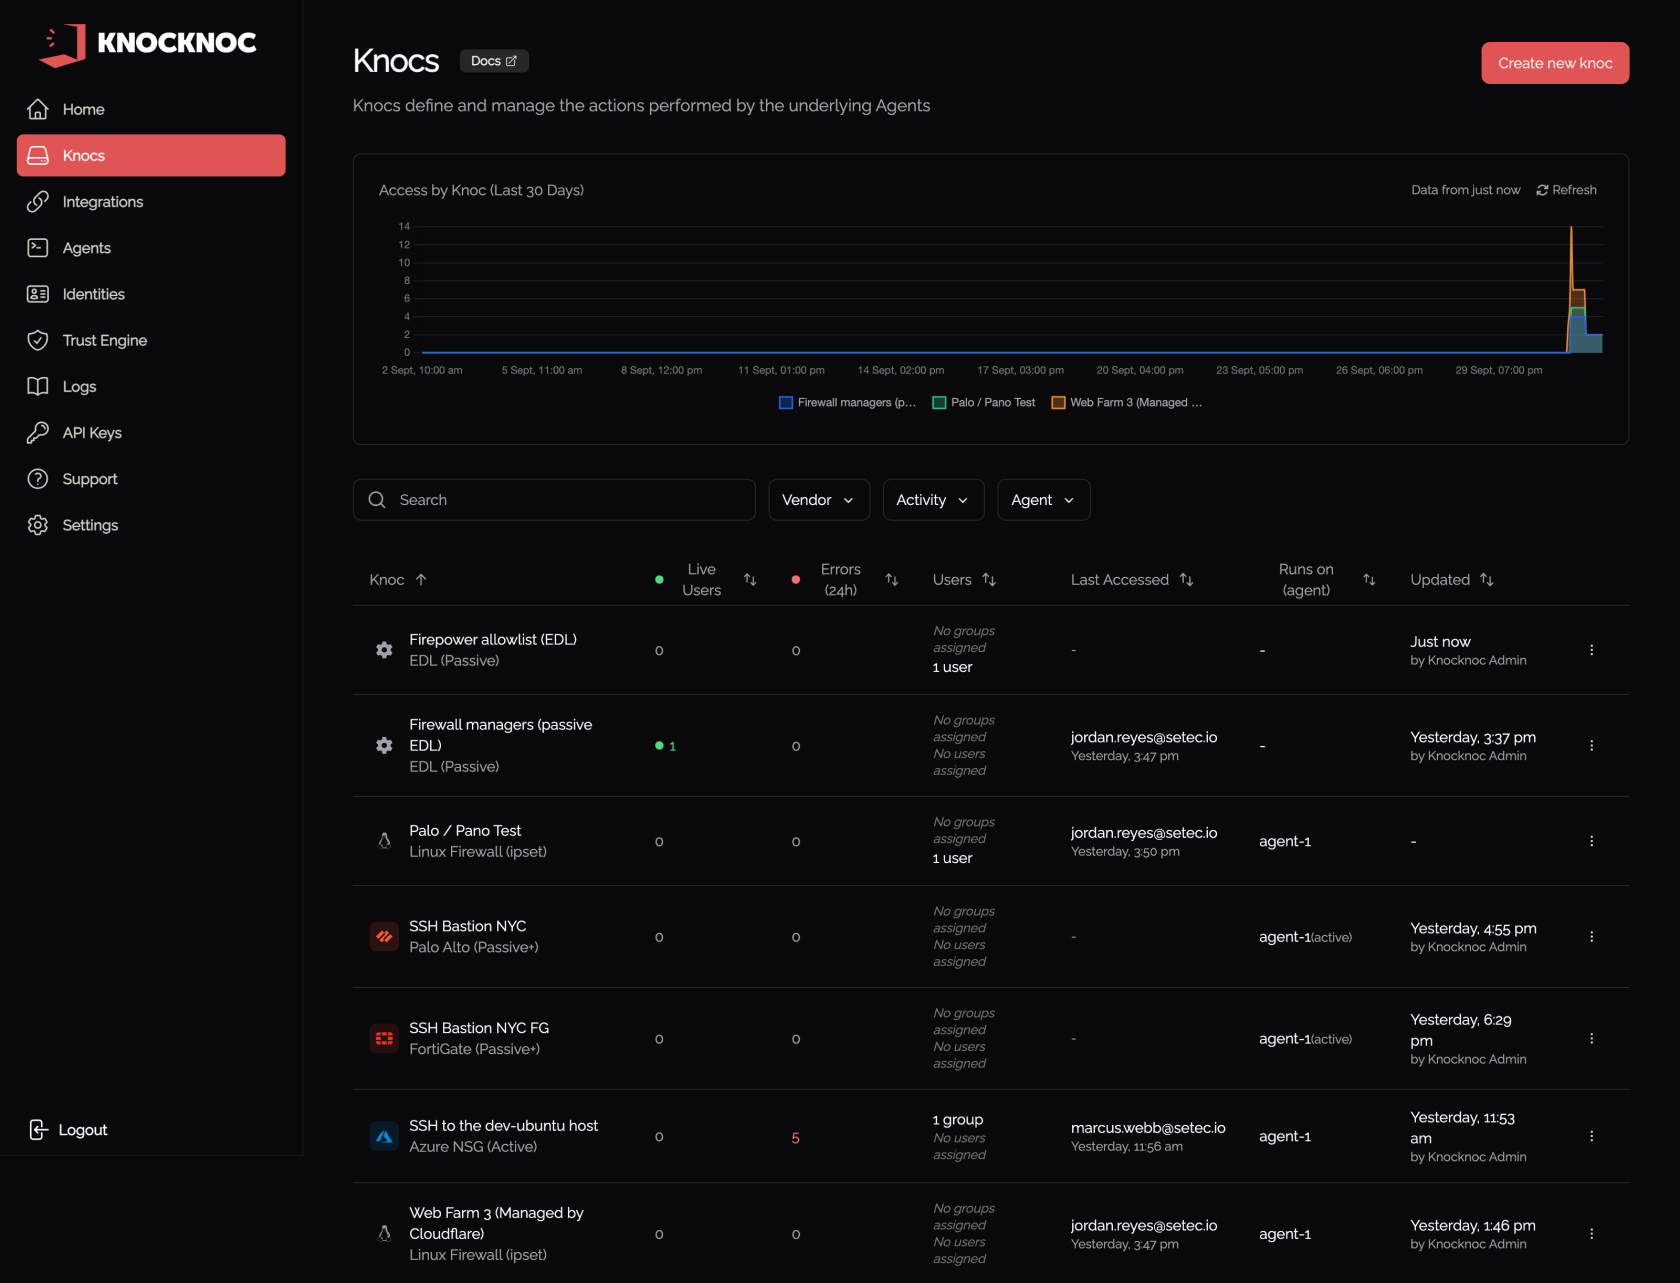Open the Vendor filter dropdown
Screen dimensions: 1680x1283
(x=819, y=500)
